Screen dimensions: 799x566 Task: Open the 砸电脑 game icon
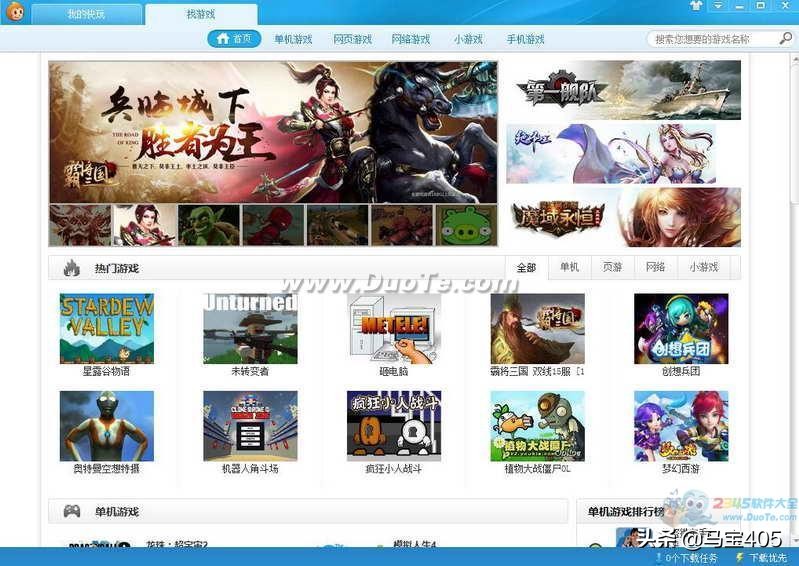pyautogui.click(x=394, y=329)
